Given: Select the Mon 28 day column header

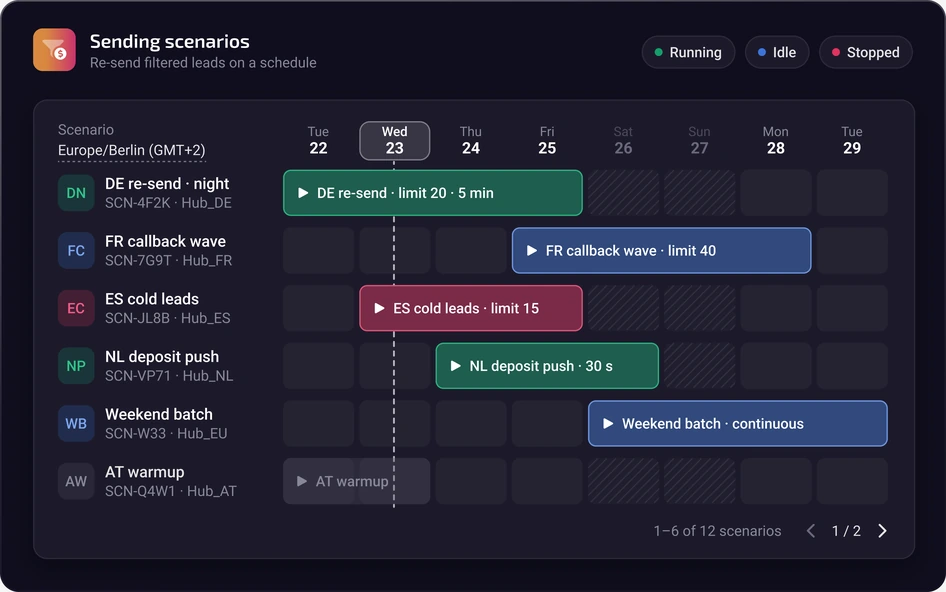Looking at the screenshot, I should click(775, 141).
